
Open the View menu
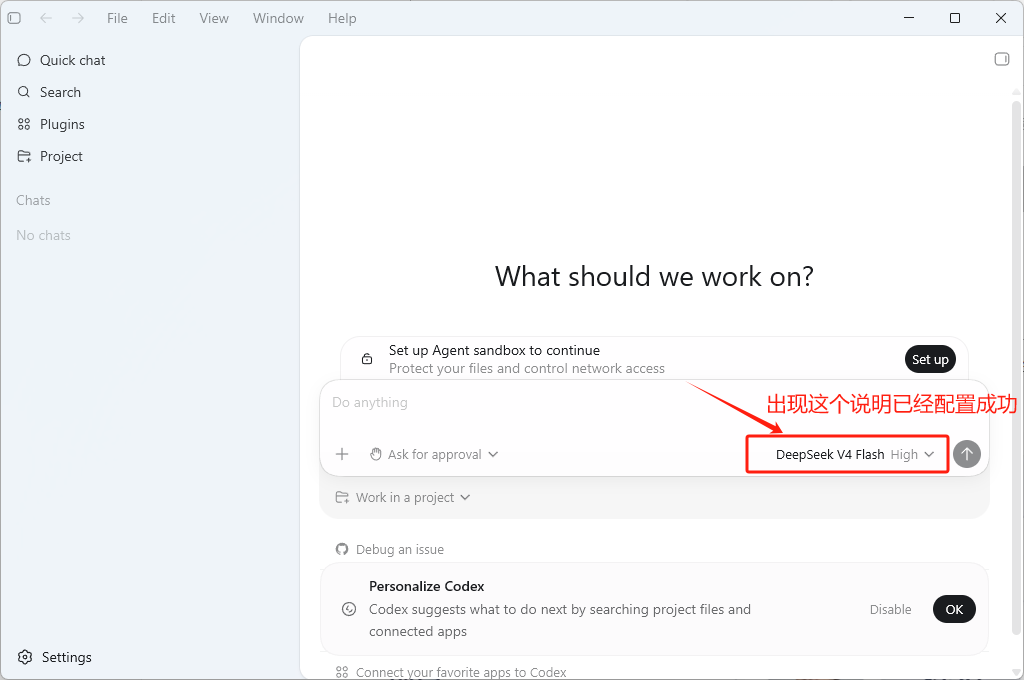(x=214, y=18)
